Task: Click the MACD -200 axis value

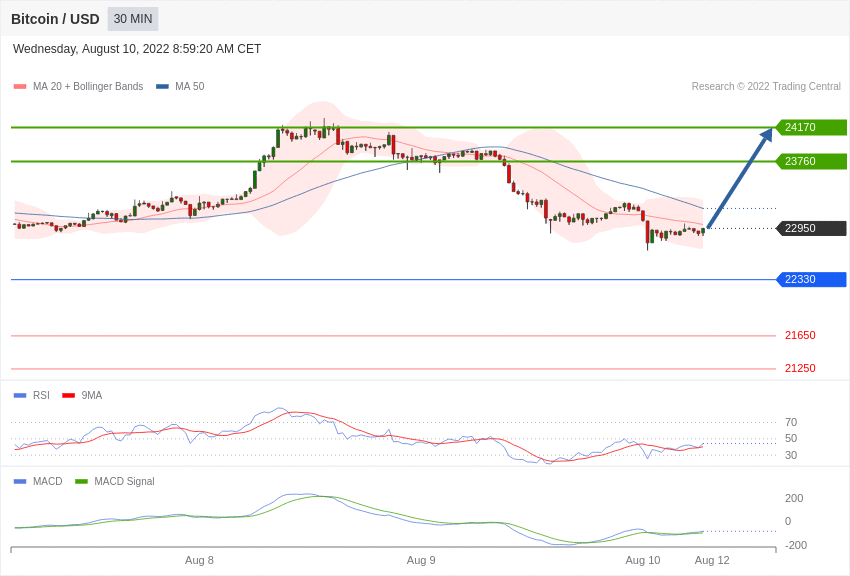Action: click(x=796, y=545)
